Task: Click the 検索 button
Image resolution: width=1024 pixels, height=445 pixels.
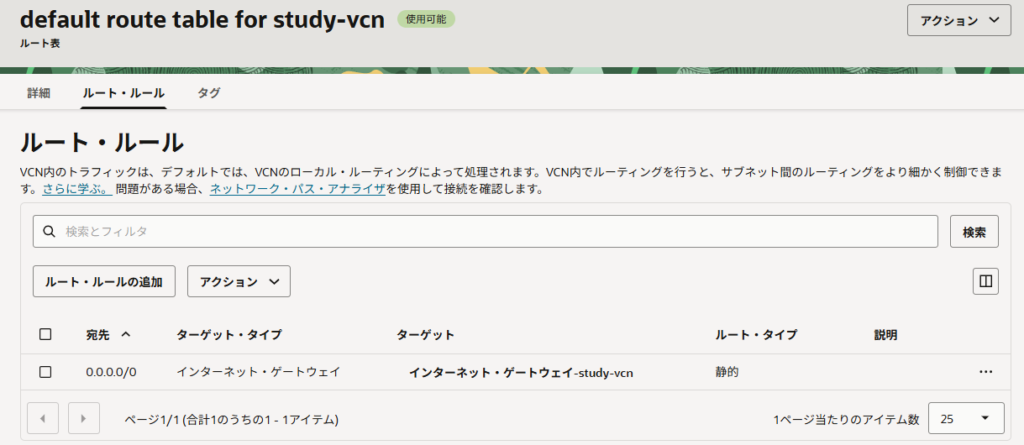Action: point(974,231)
